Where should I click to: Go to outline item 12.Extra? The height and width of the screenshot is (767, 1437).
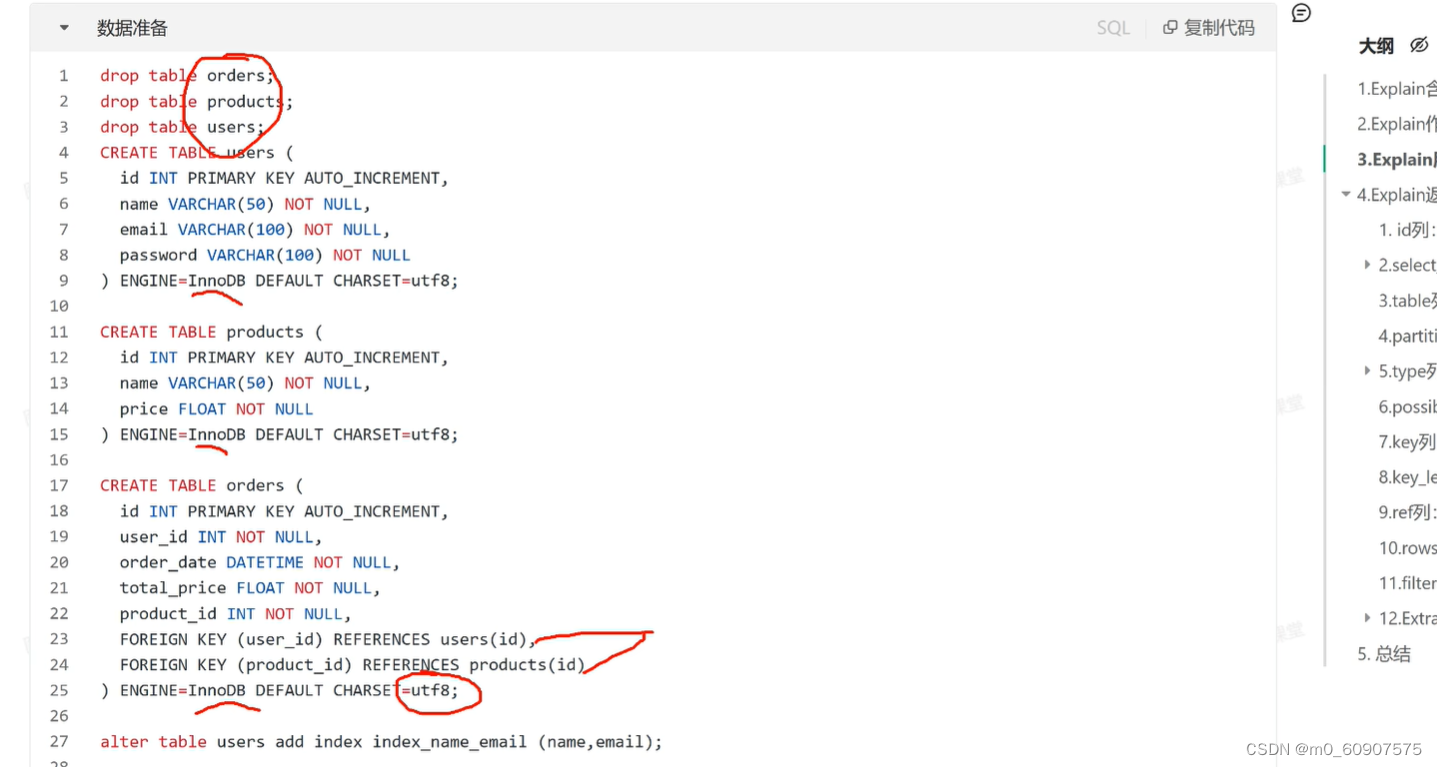tap(1408, 618)
